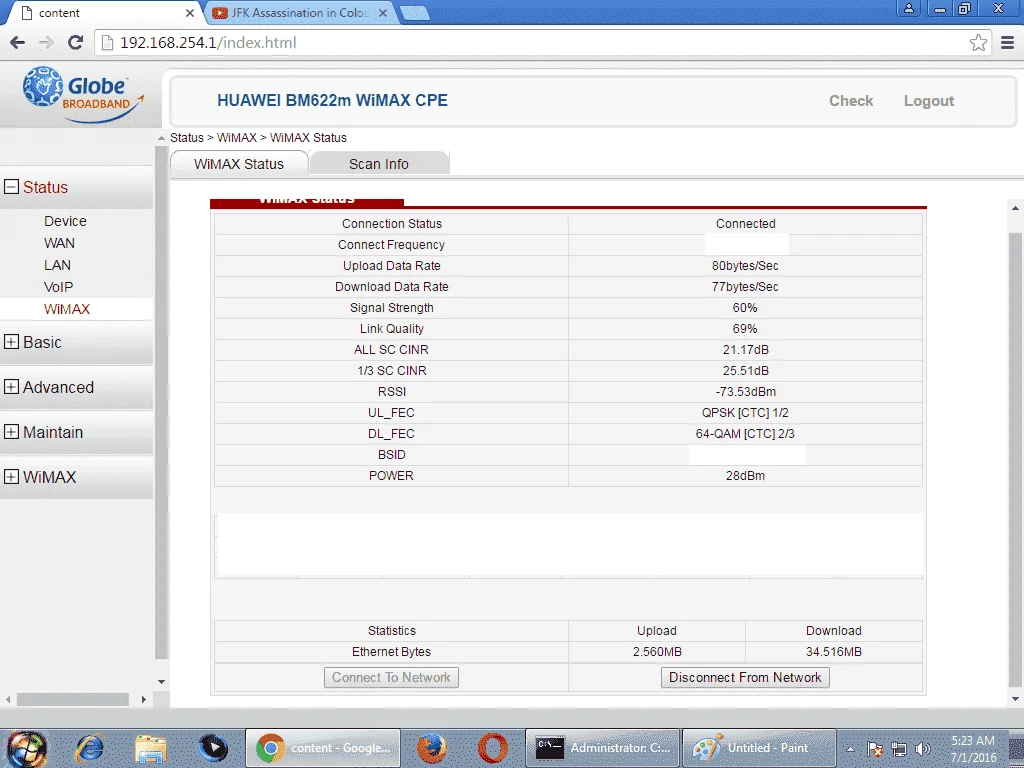Click the 2.560MB upload statistic

657,652
